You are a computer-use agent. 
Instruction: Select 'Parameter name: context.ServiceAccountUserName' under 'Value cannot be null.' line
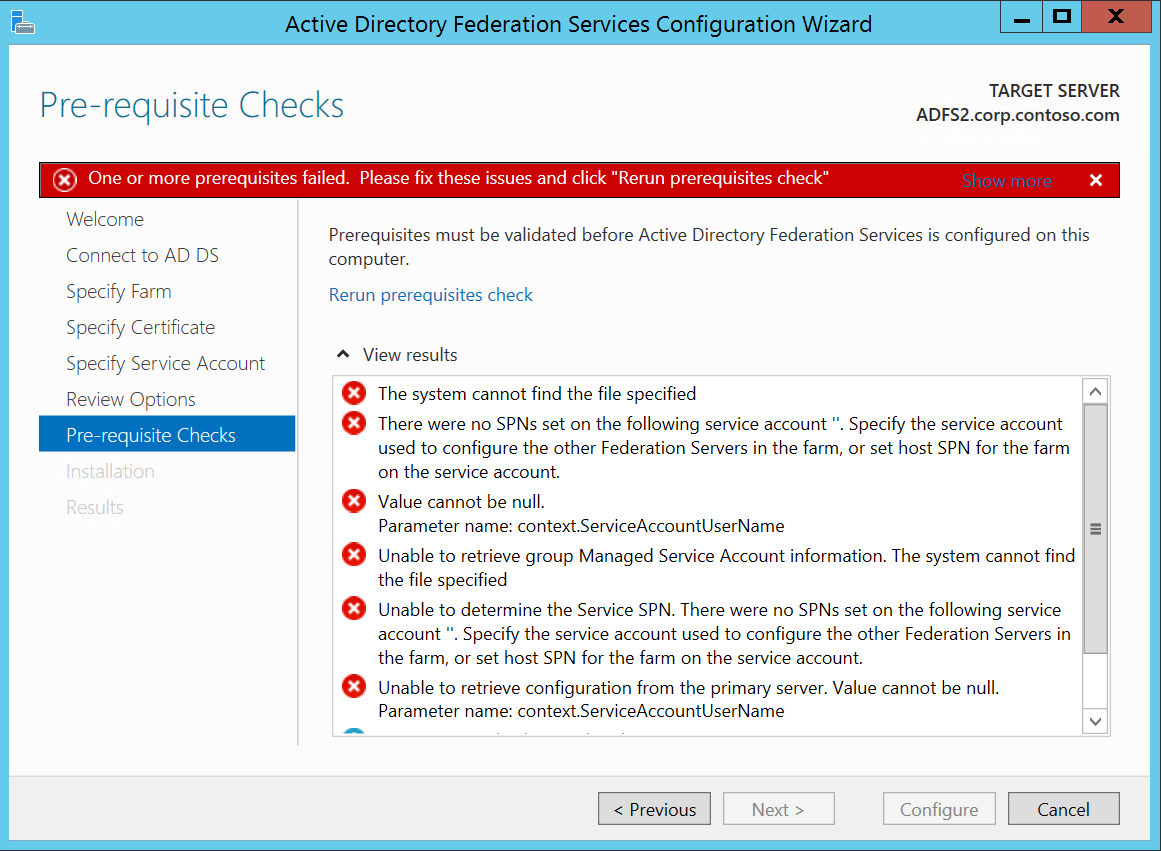(x=581, y=526)
